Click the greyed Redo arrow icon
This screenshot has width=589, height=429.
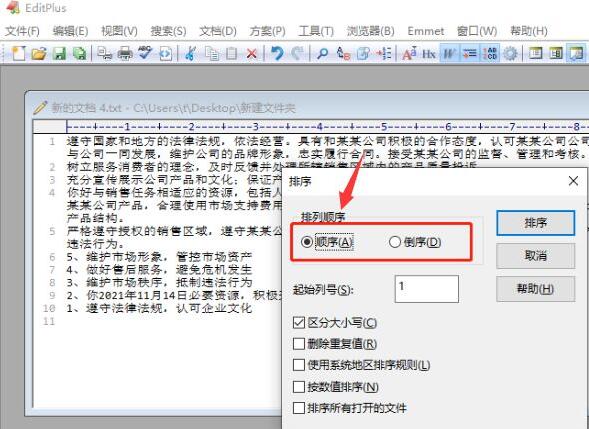297,54
